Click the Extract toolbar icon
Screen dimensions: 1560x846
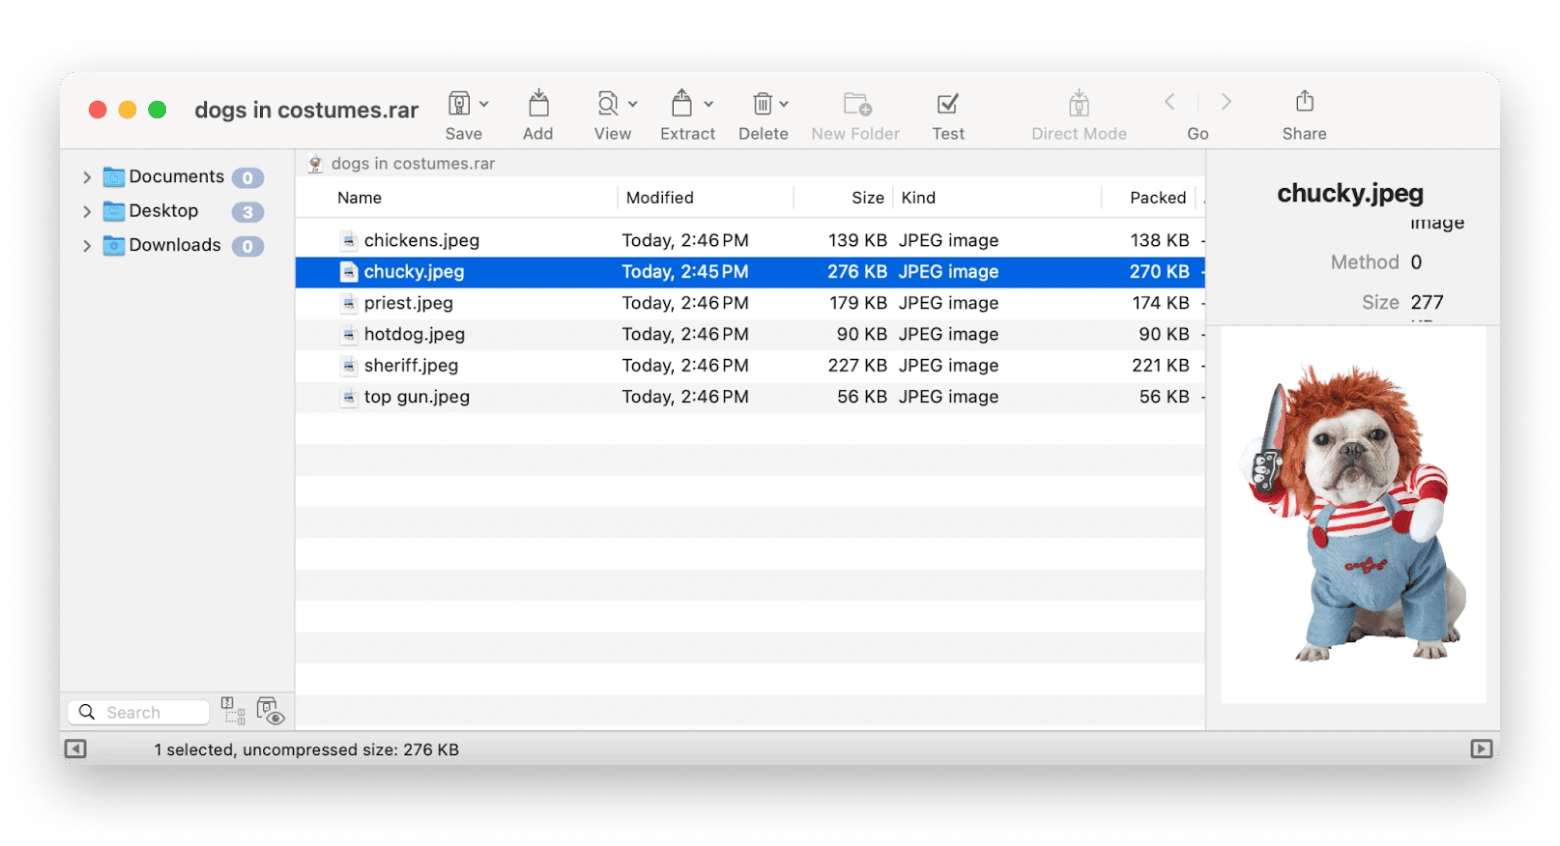click(x=682, y=103)
